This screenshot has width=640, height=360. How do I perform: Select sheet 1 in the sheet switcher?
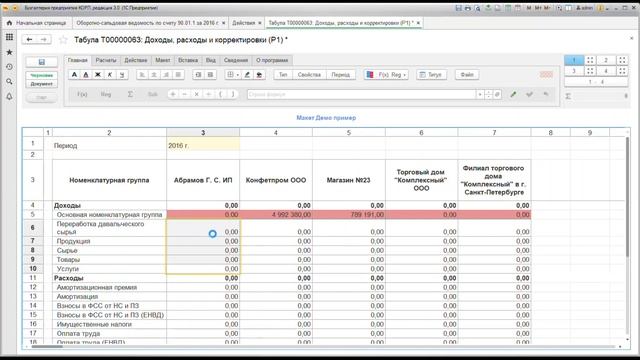(x=574, y=60)
